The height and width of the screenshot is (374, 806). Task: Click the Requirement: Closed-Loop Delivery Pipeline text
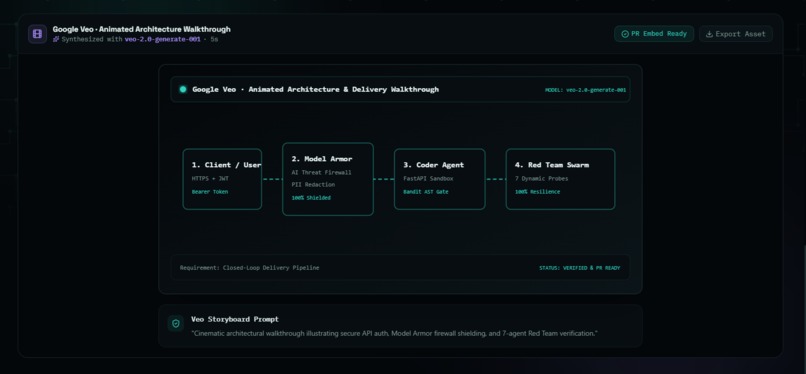[249, 268]
